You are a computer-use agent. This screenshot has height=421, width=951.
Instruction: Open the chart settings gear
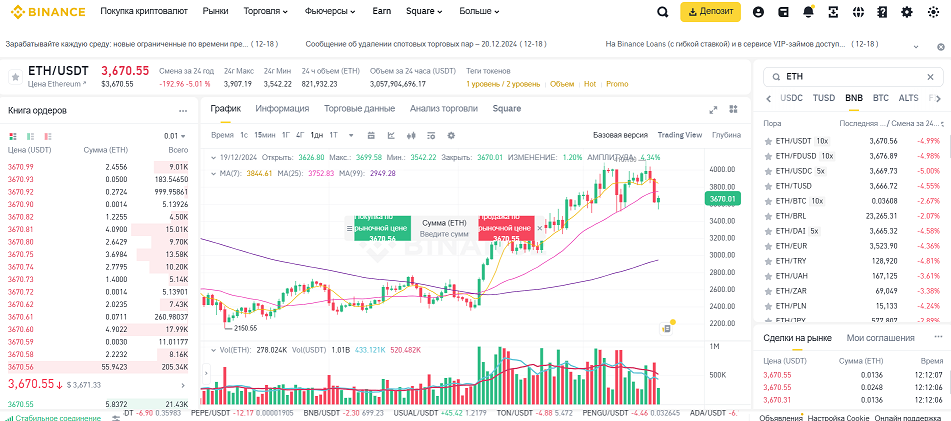[x=451, y=135]
